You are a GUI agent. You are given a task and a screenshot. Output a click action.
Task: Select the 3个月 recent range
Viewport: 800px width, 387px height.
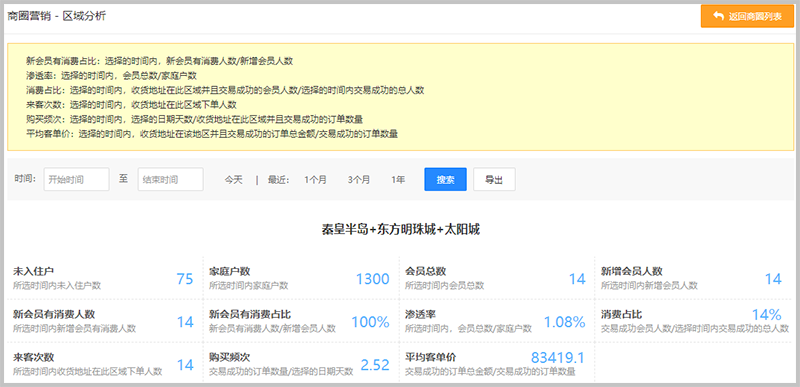359,179
